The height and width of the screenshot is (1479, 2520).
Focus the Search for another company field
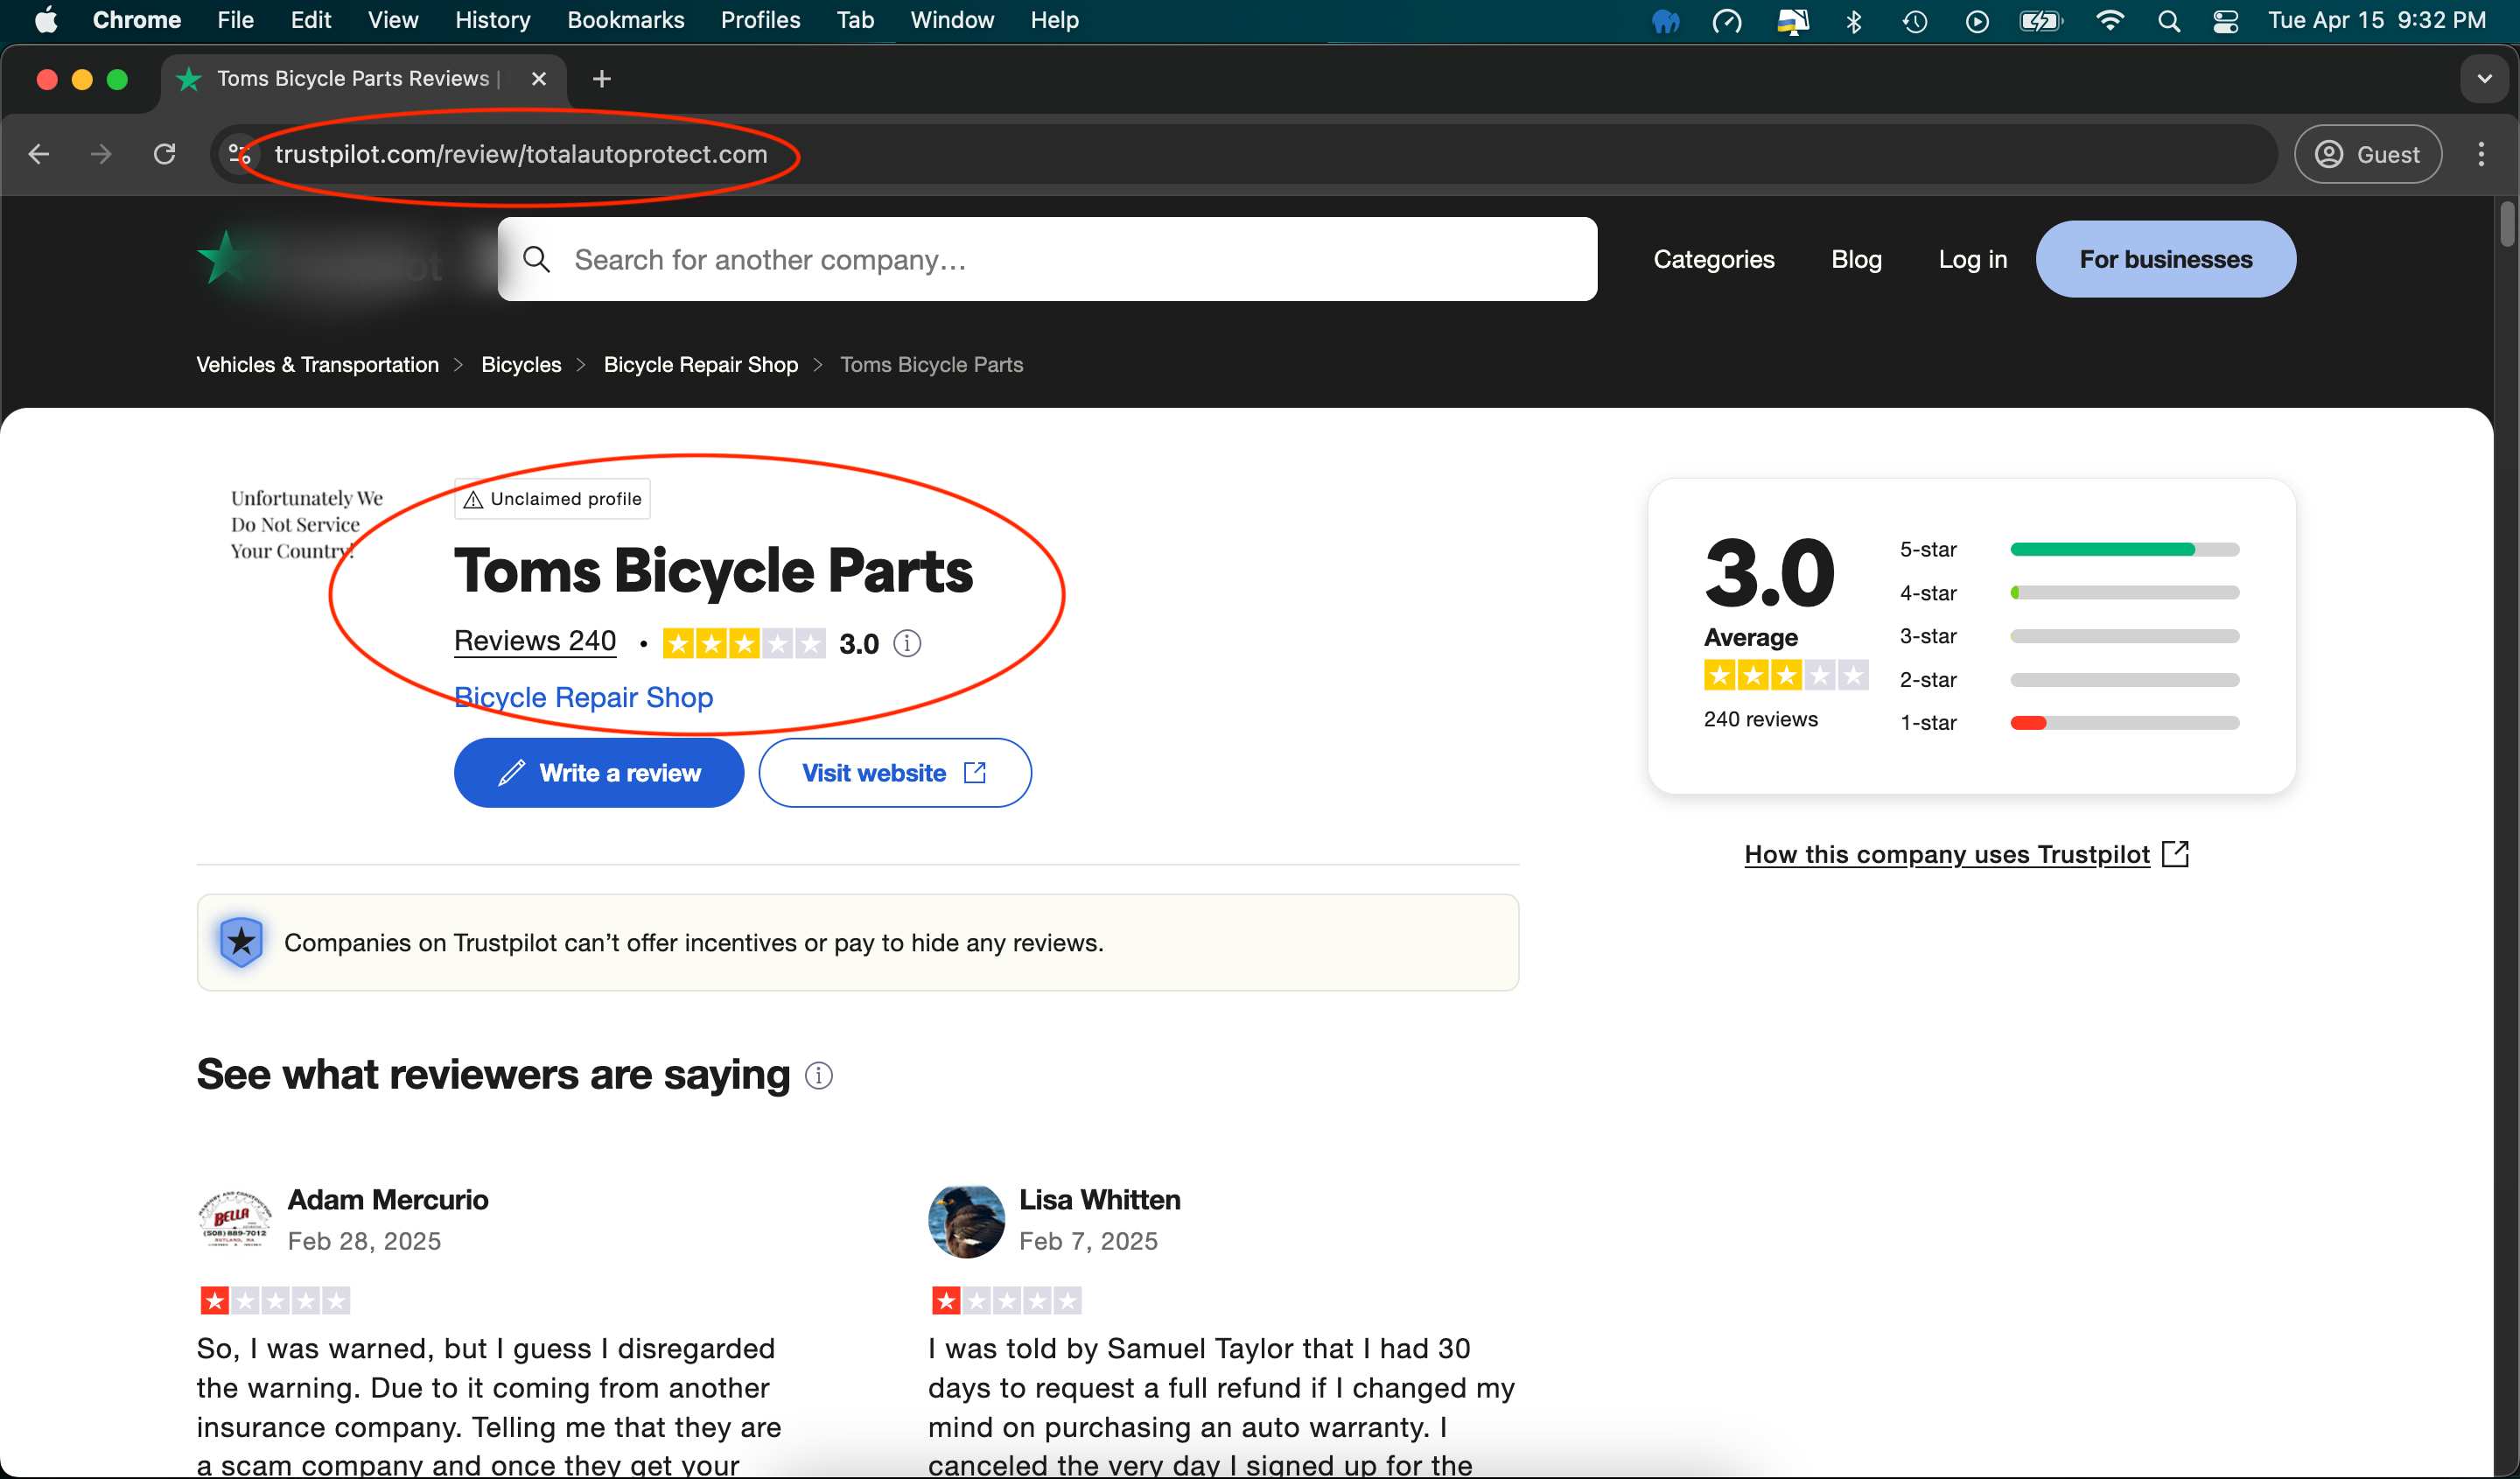point(1047,259)
